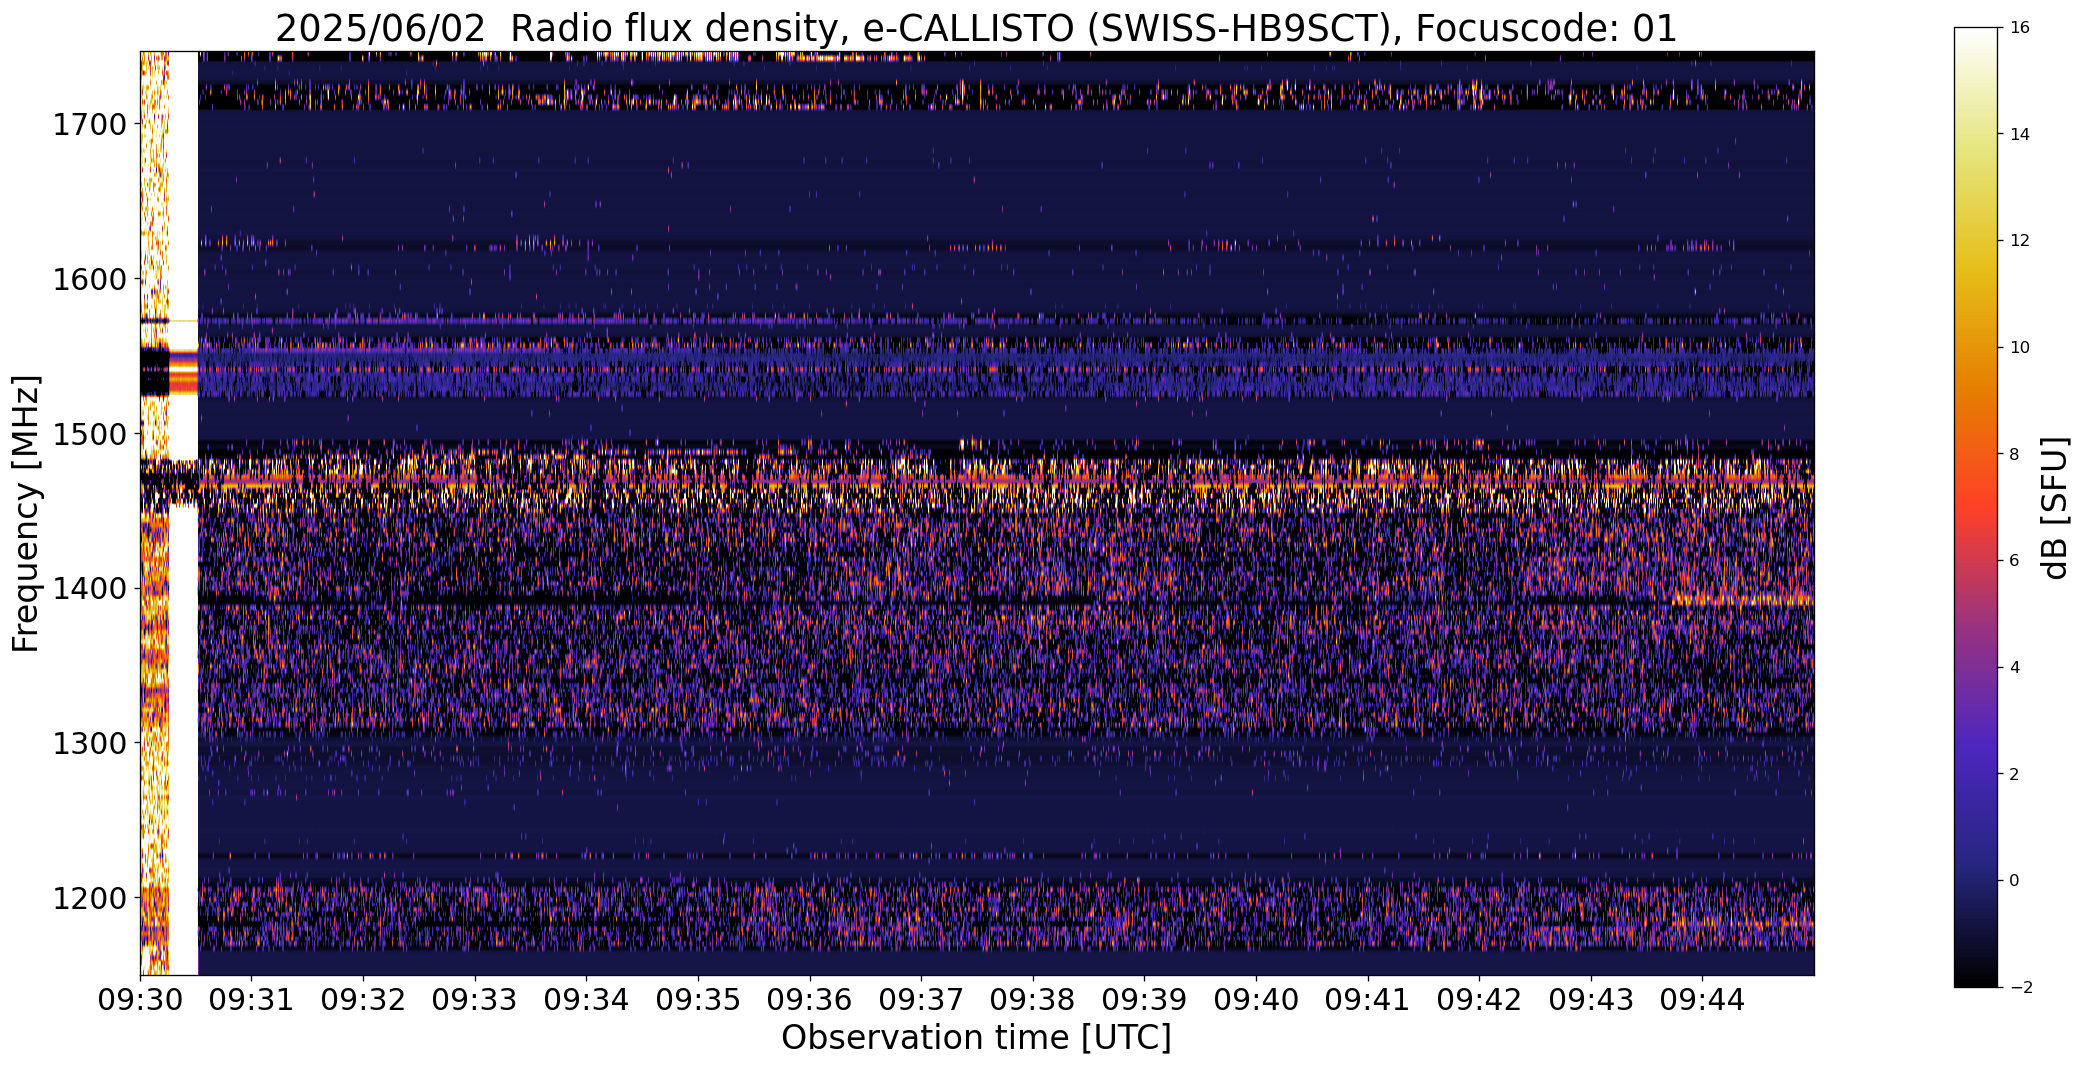Click the colorbar tick label 8

[2014, 454]
